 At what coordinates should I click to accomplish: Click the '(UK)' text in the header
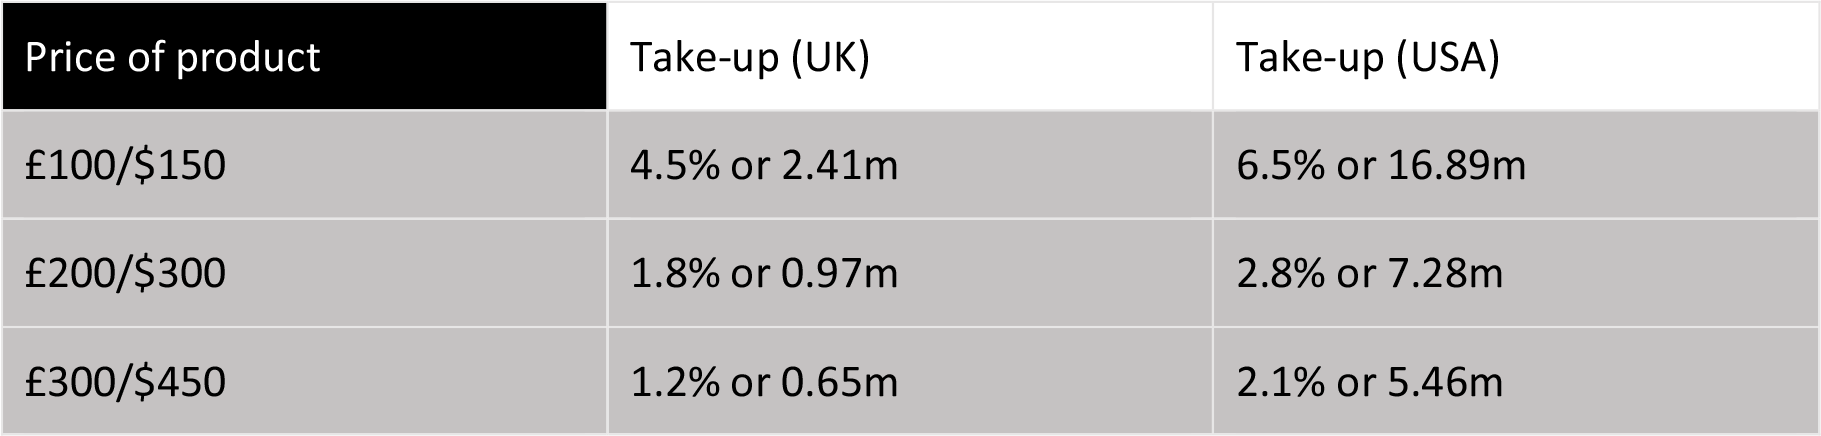pos(830,57)
